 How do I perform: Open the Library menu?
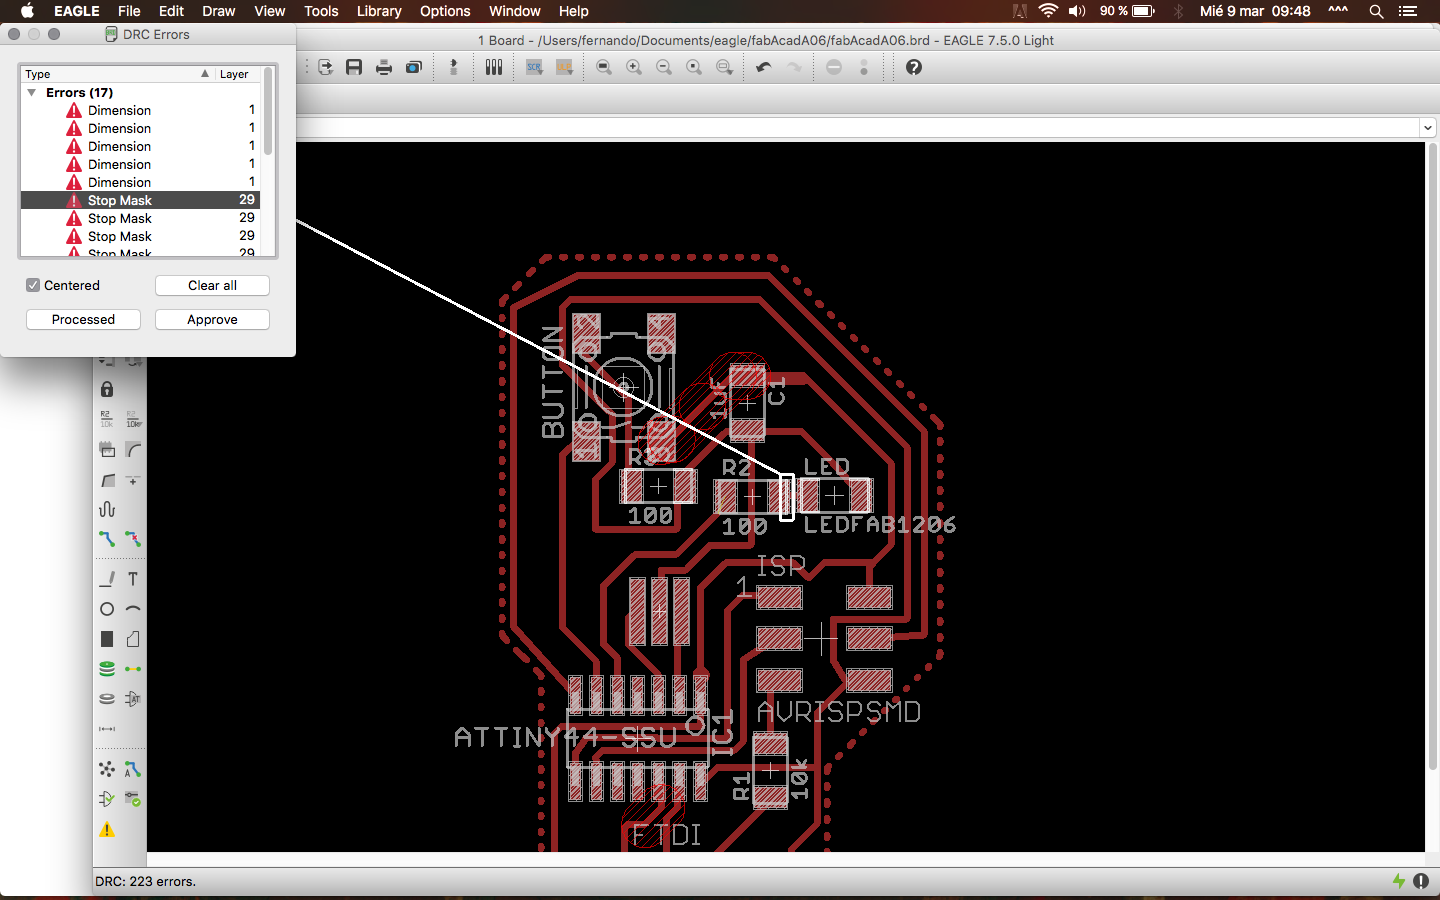tap(379, 11)
